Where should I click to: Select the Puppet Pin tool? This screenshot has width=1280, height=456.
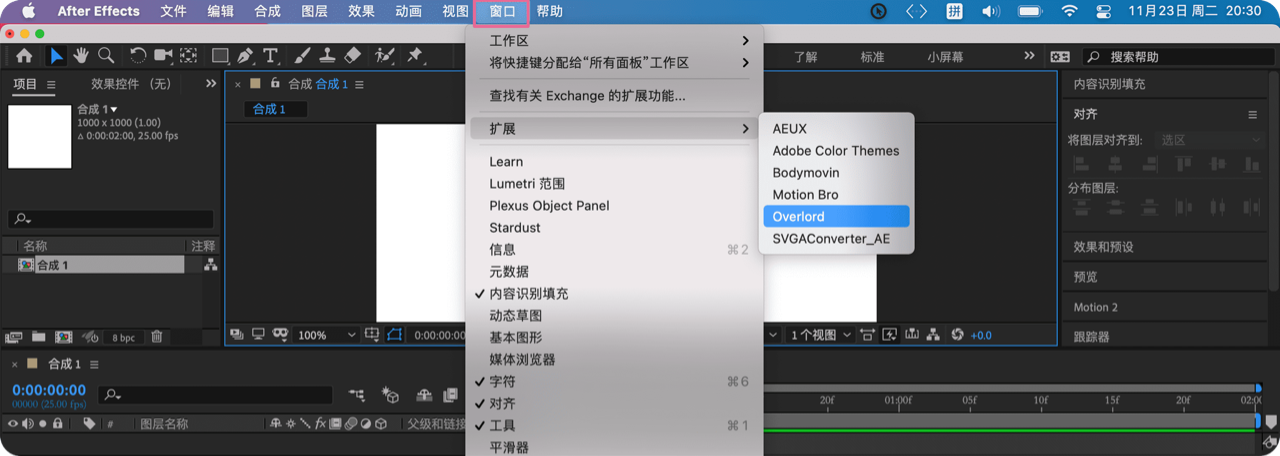click(414, 56)
